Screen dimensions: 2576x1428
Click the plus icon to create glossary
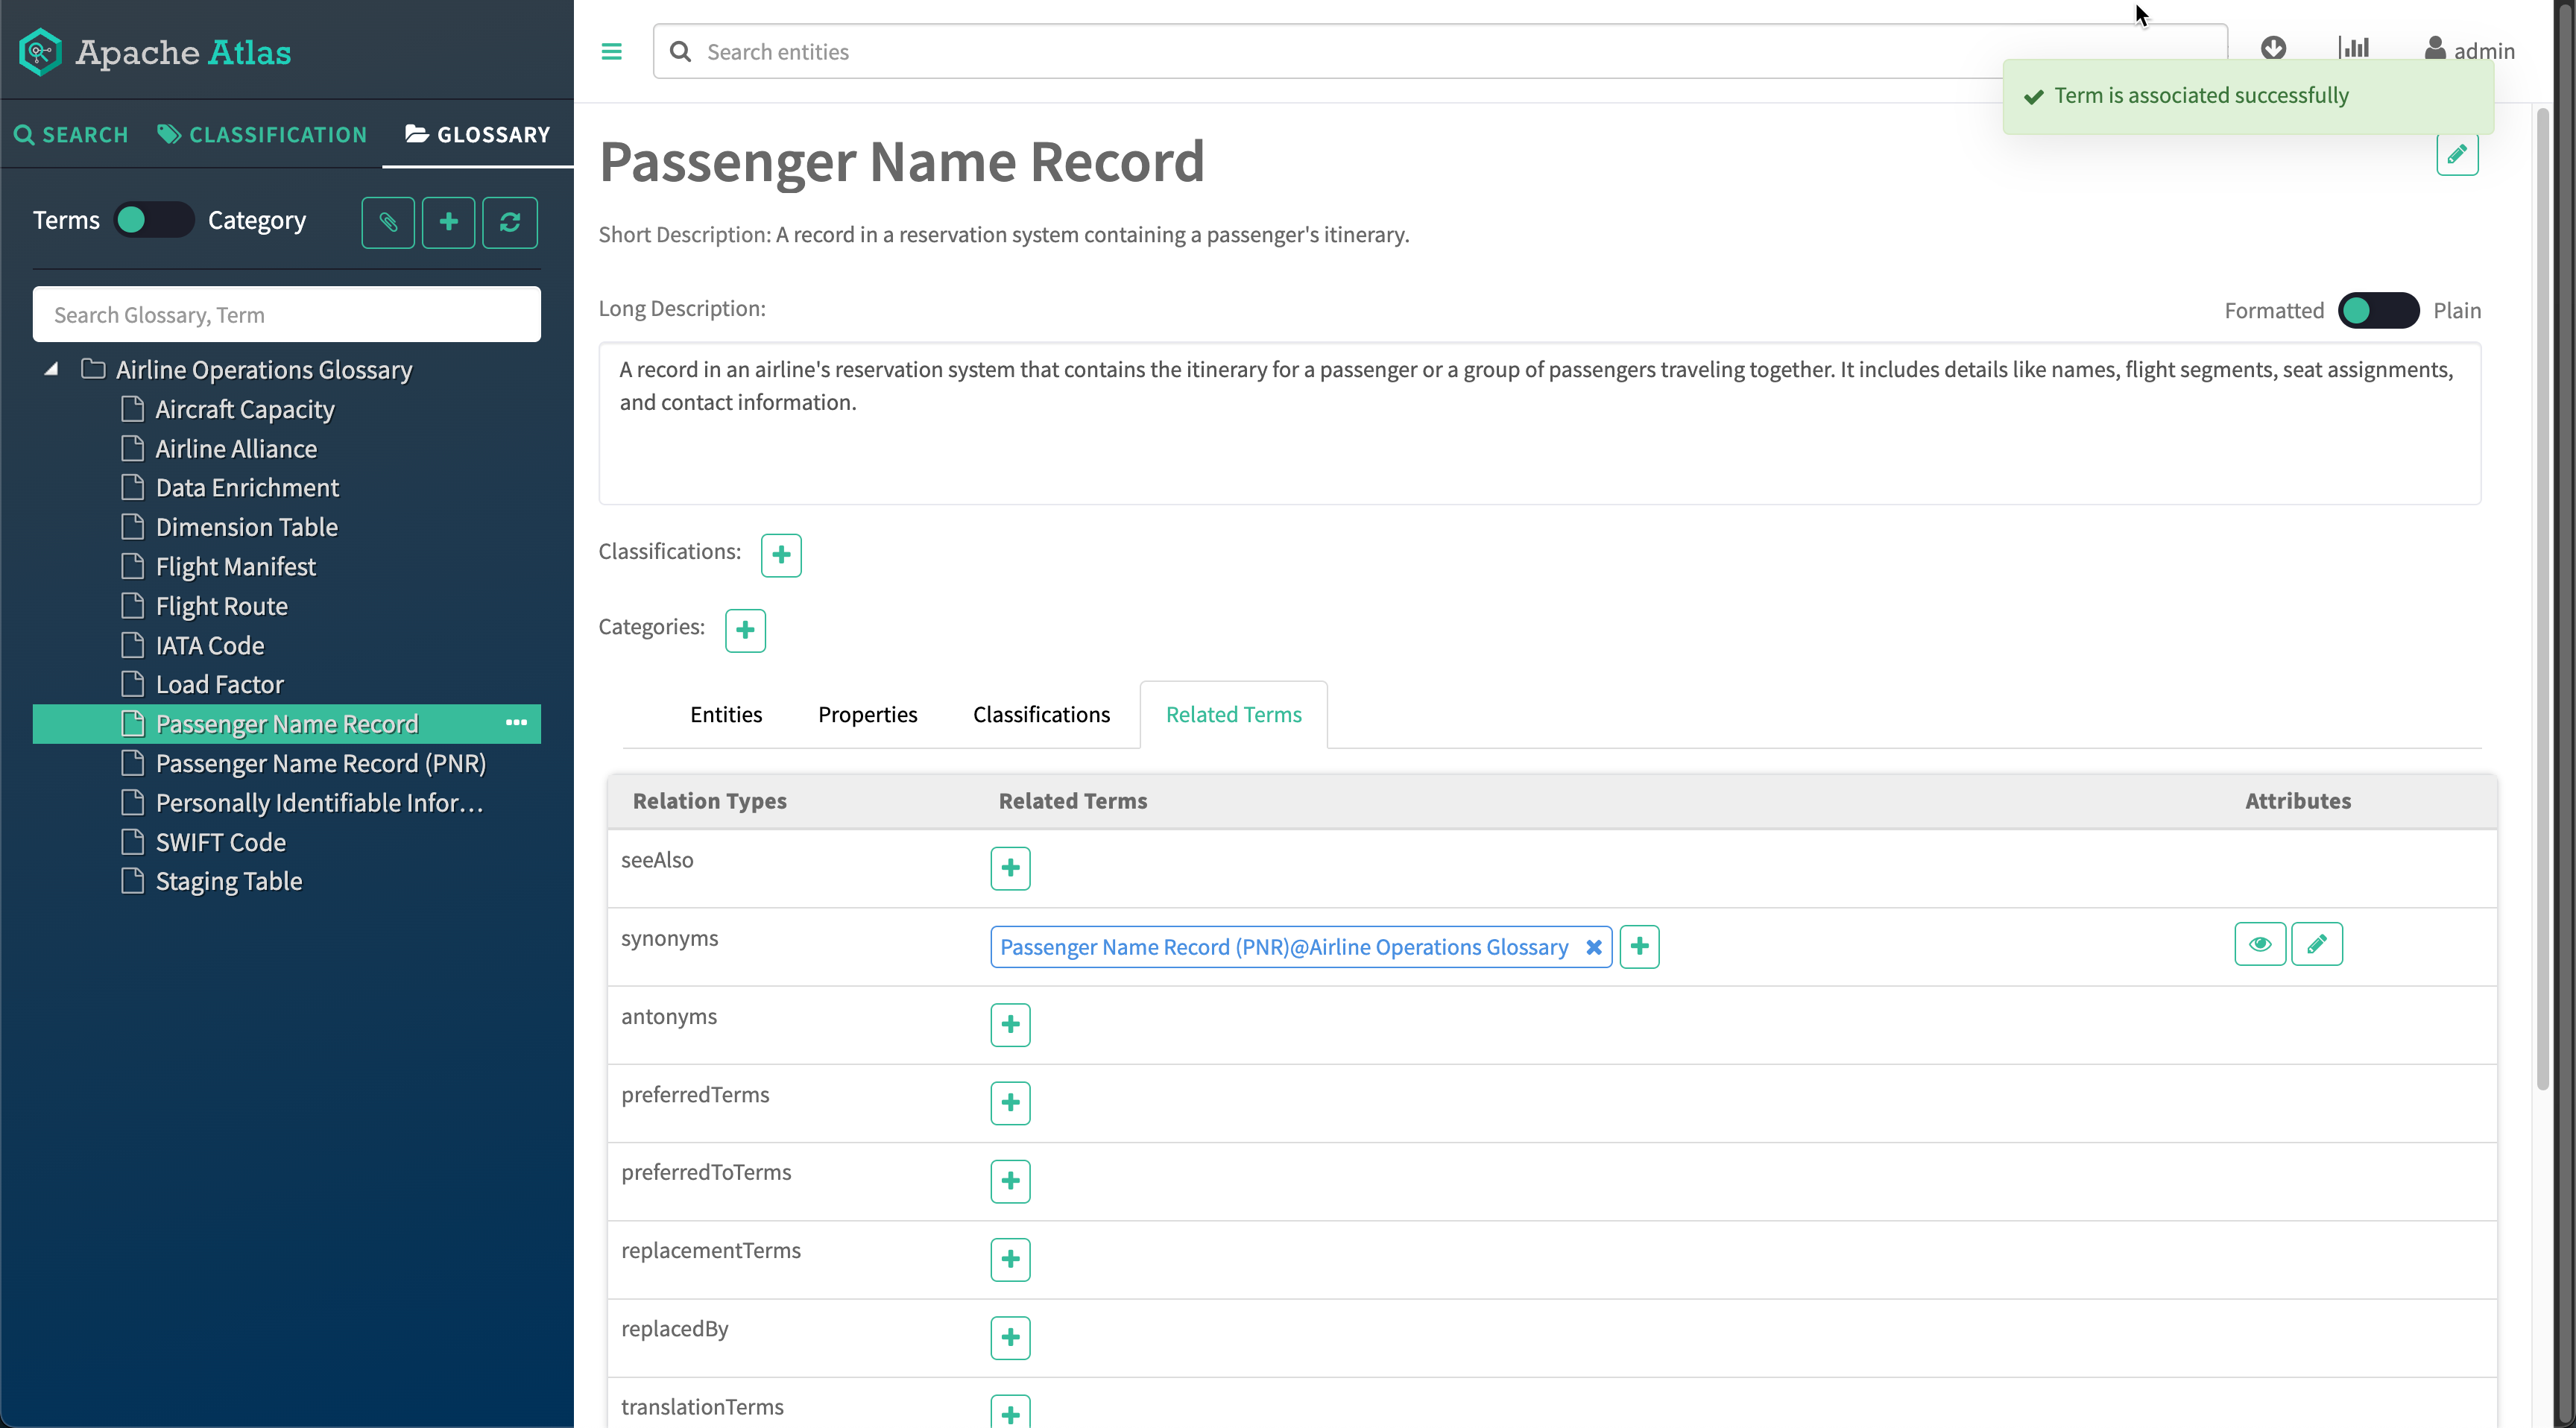[449, 222]
